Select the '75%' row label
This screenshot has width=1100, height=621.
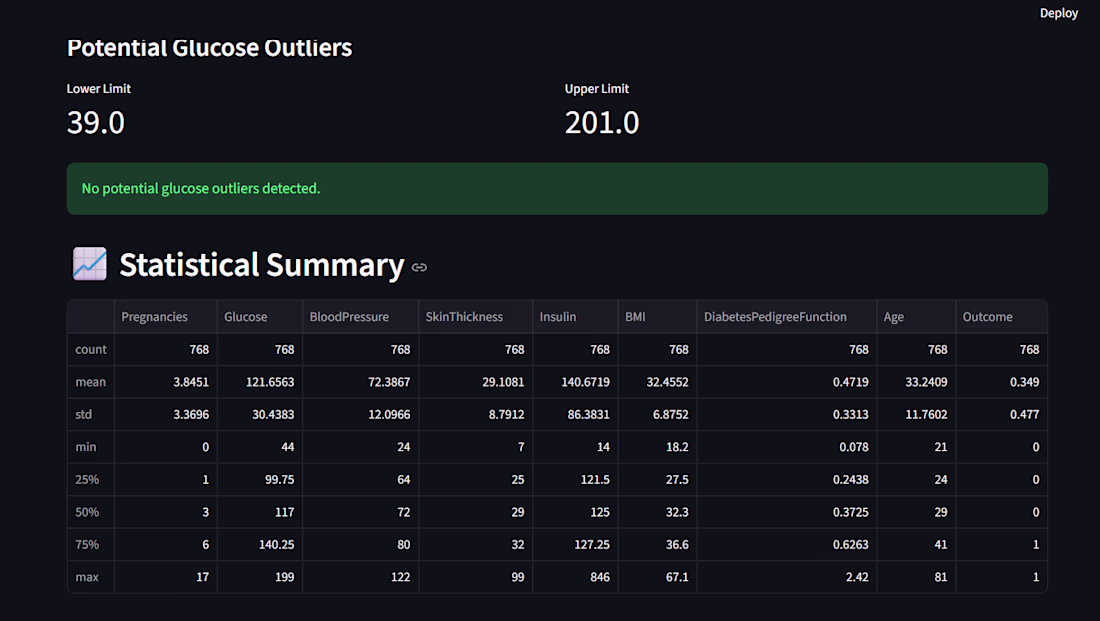[90, 545]
